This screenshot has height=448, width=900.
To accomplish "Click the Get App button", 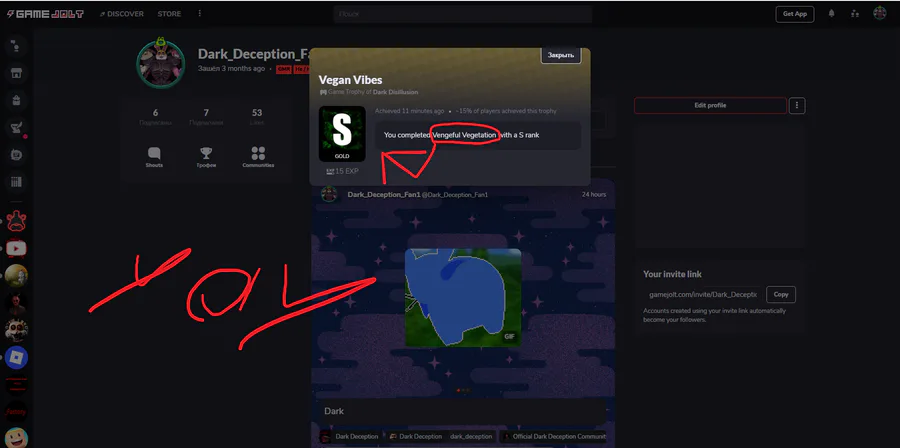I will [x=794, y=14].
